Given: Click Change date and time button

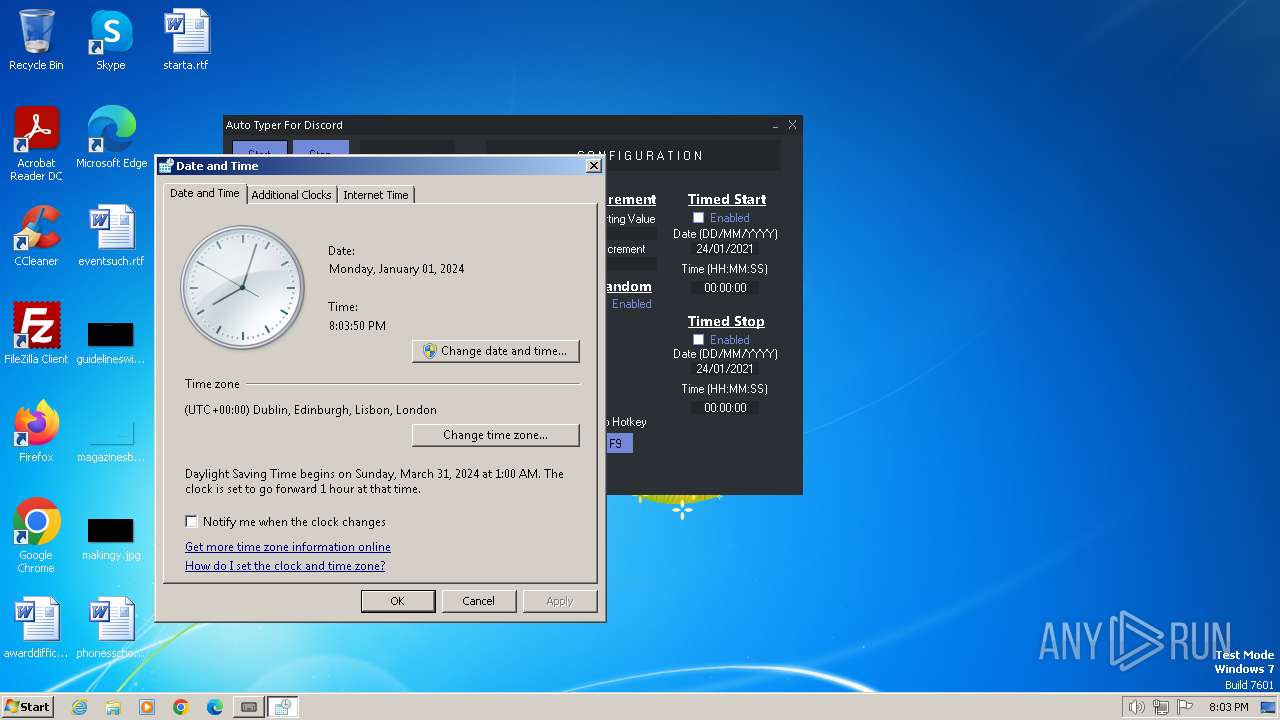Looking at the screenshot, I should [496, 351].
